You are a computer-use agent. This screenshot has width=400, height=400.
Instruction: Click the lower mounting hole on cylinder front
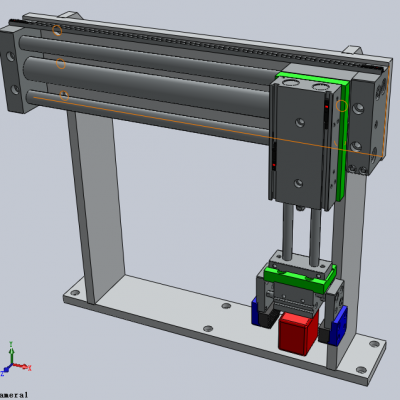point(298,183)
